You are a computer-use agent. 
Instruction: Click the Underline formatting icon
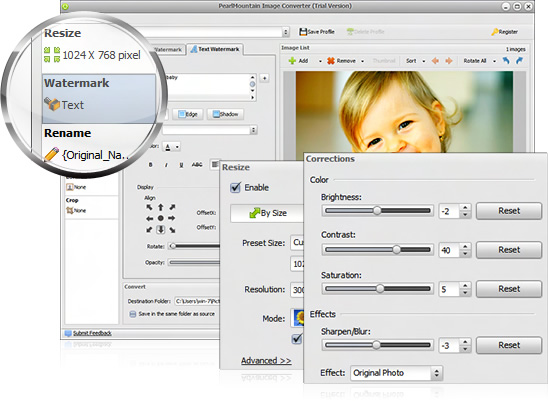[181, 165]
